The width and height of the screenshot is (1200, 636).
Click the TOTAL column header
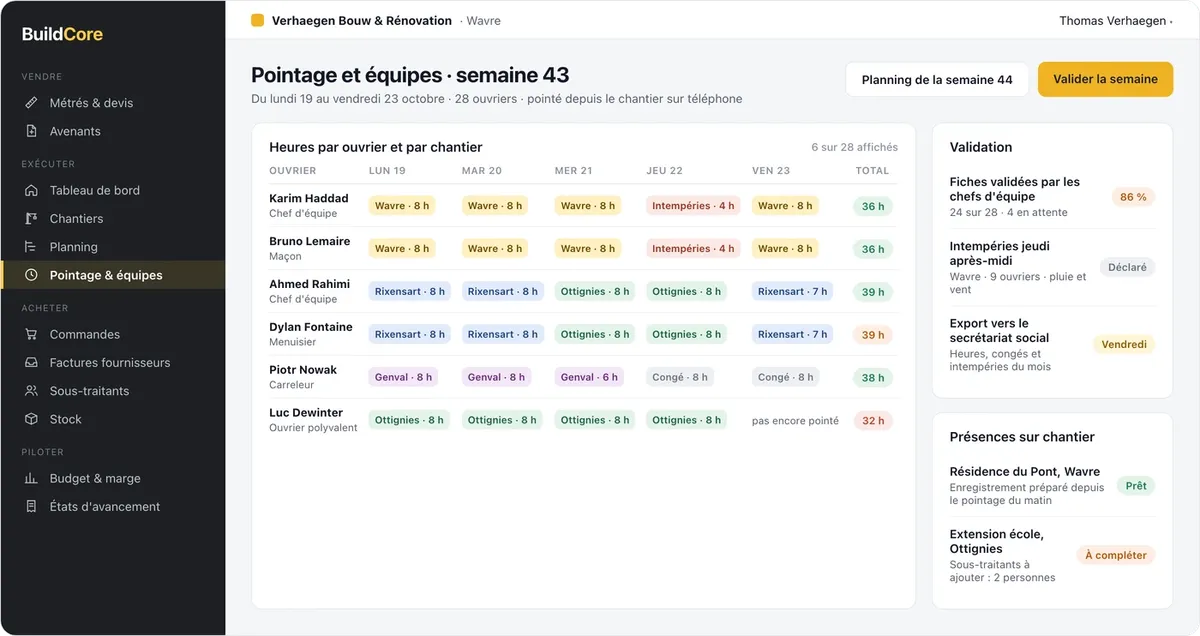(872, 171)
